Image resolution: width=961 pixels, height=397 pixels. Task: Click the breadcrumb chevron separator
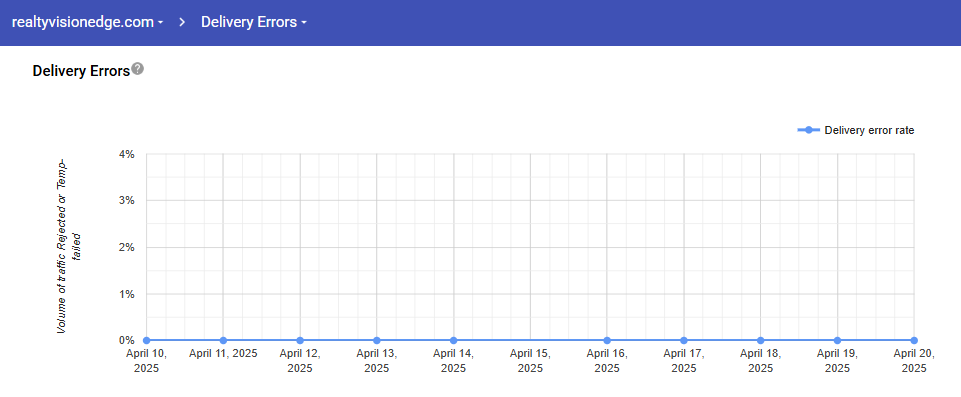click(183, 23)
